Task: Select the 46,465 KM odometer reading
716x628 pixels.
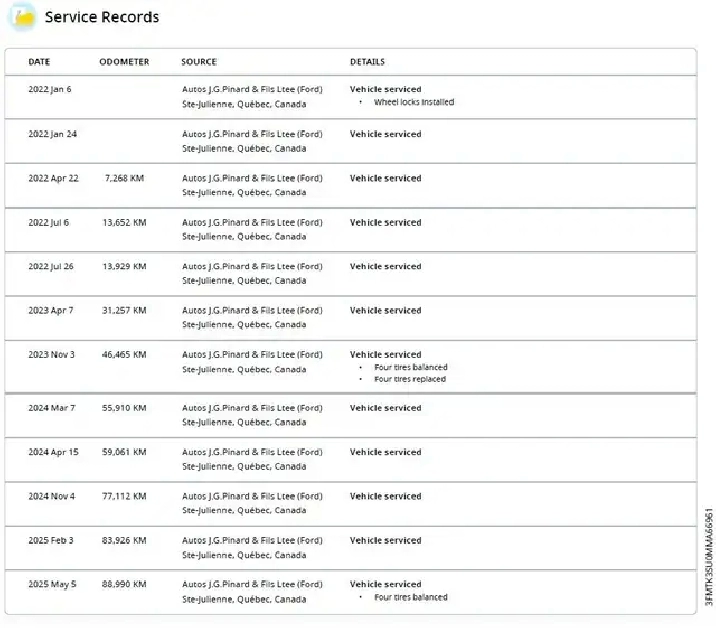Action: 124,354
